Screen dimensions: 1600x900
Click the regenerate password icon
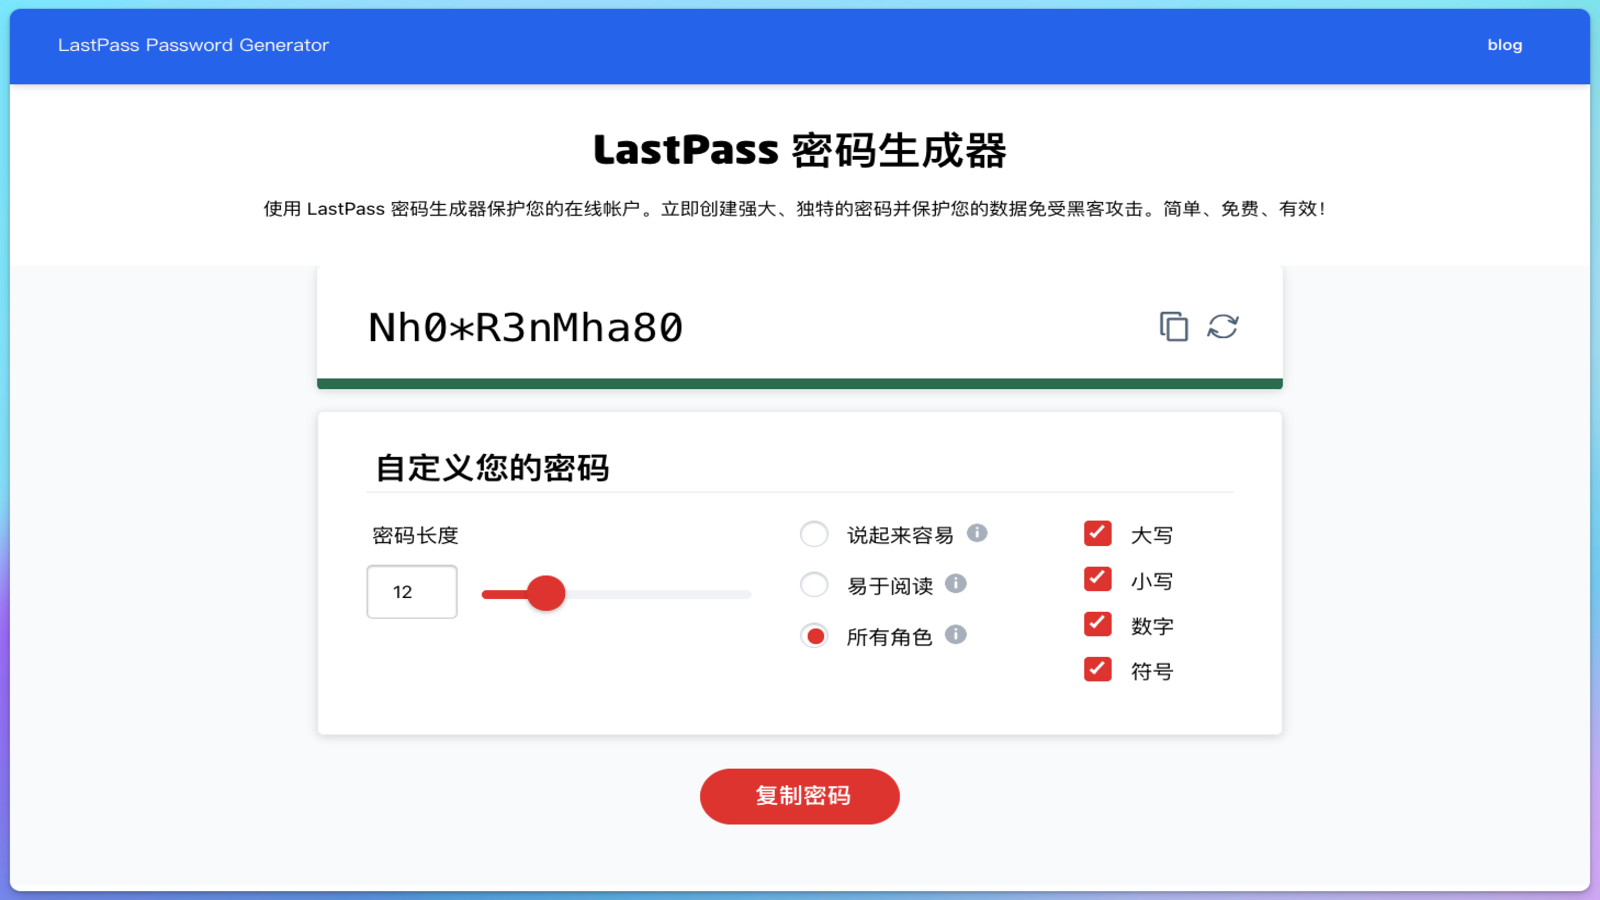pos(1224,327)
